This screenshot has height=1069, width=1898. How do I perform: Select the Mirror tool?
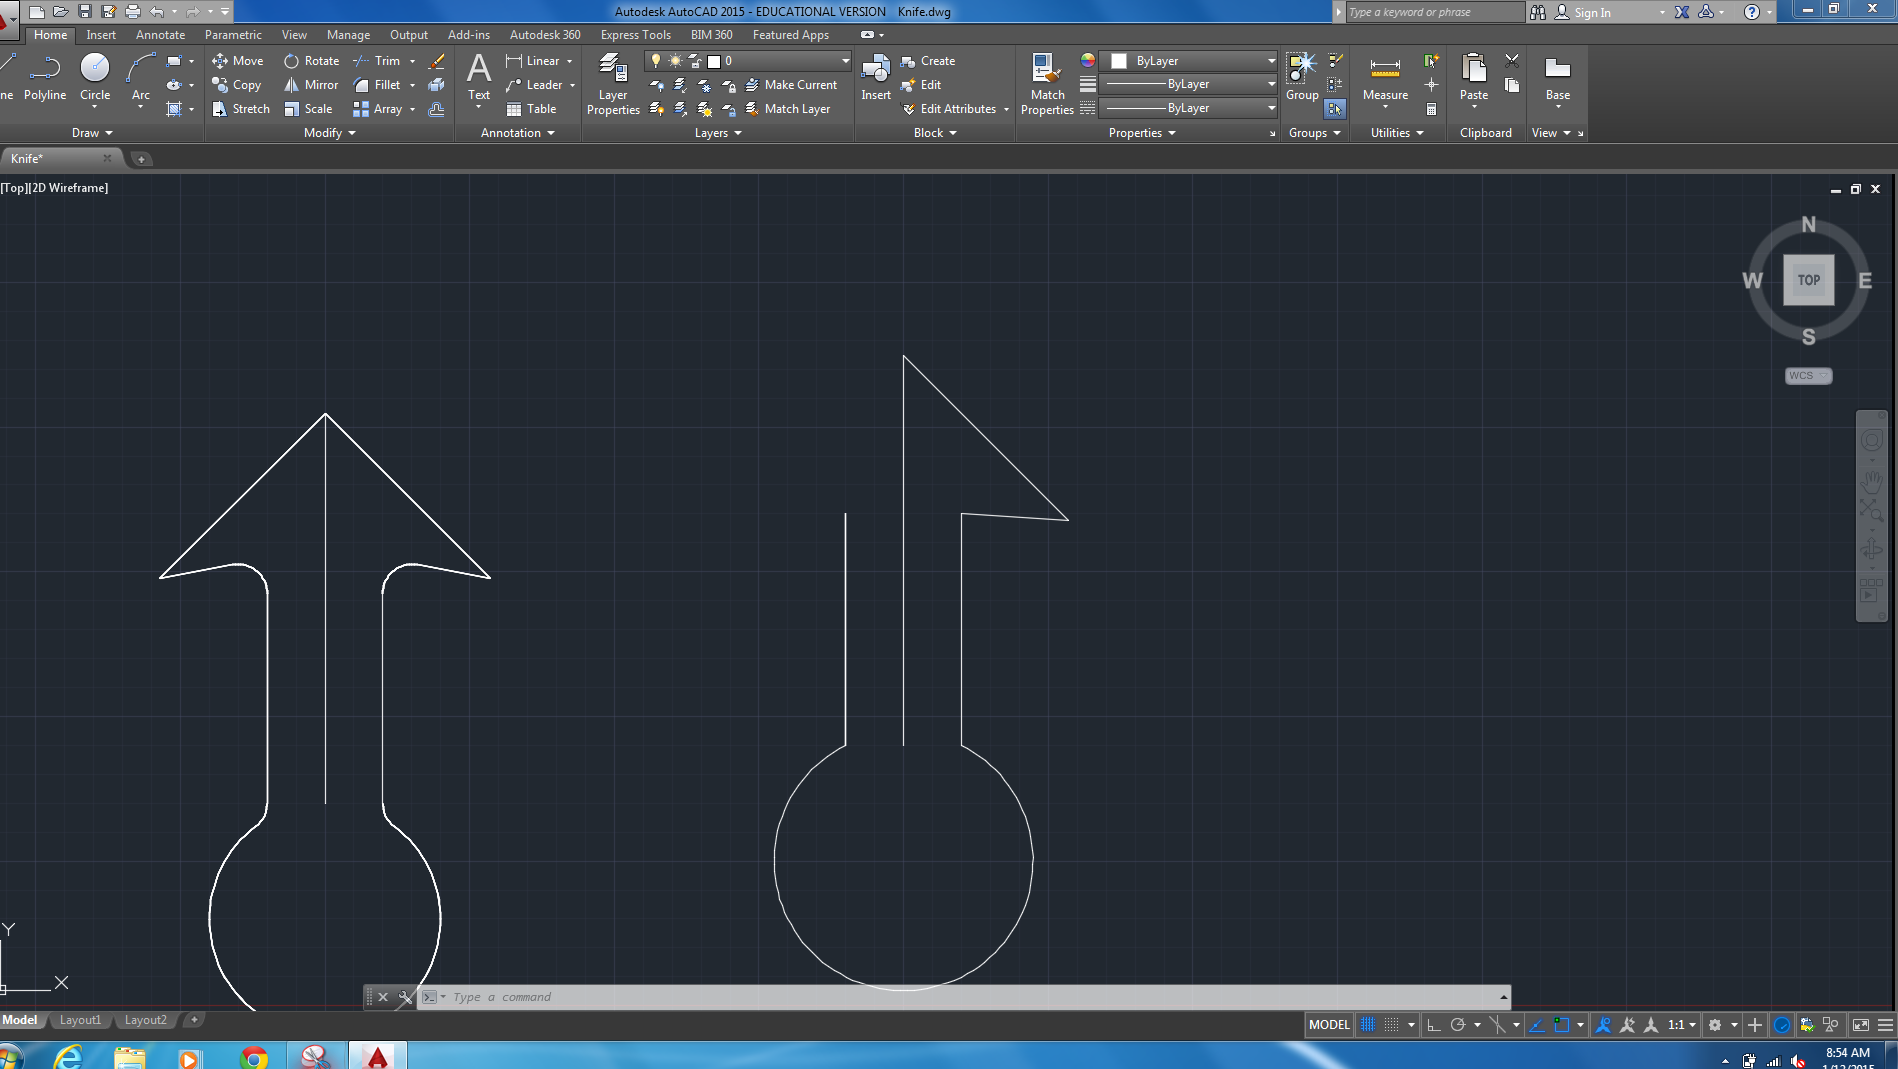coord(310,85)
